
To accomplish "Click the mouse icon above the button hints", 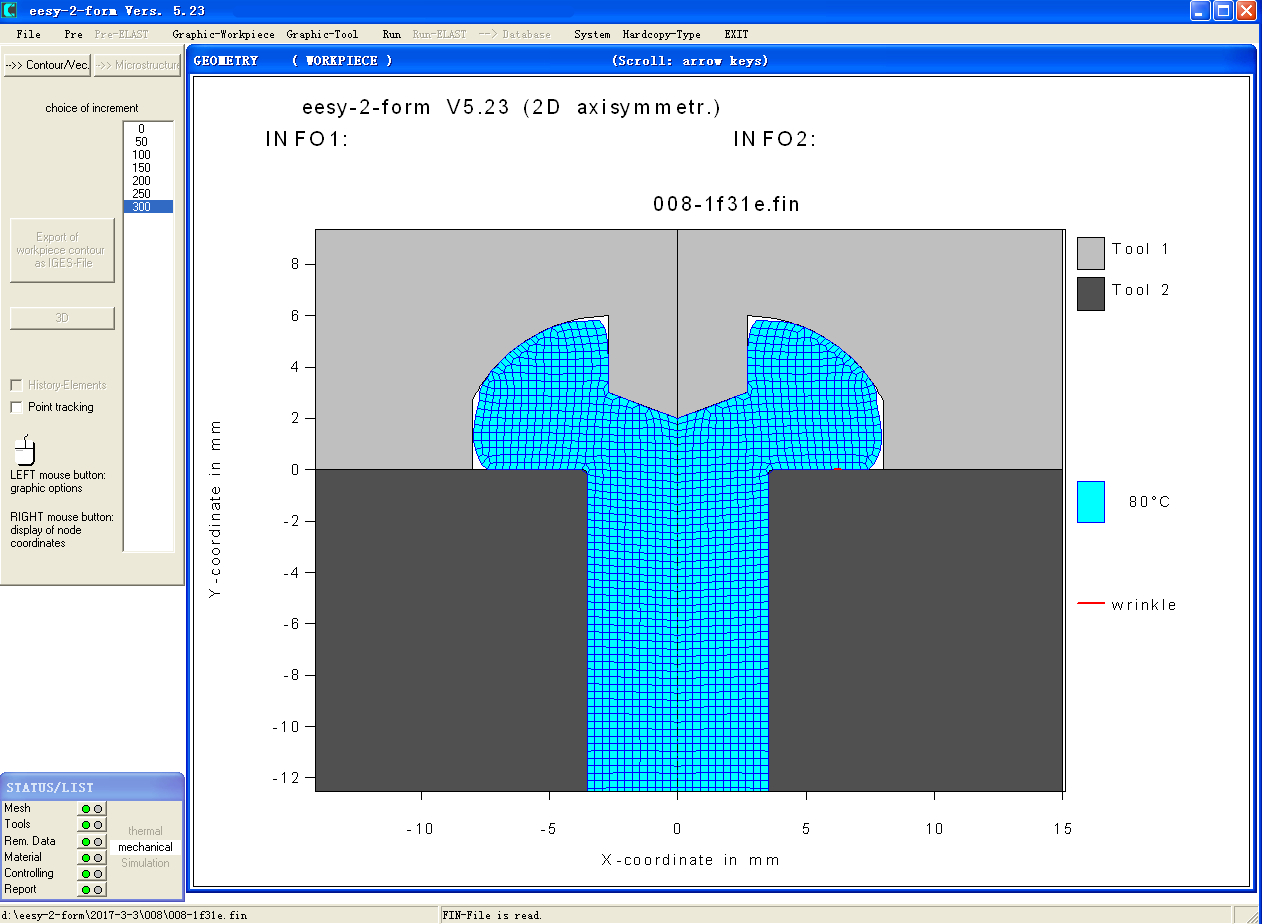I will (x=25, y=449).
